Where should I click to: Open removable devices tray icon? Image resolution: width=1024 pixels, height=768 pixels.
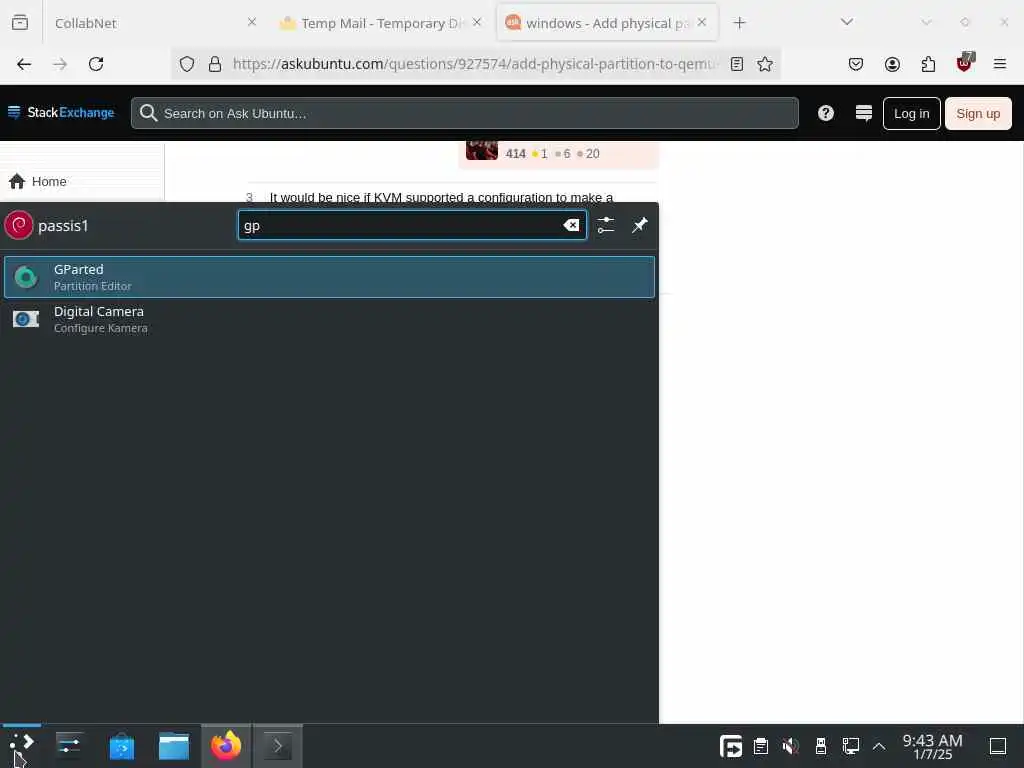[821, 746]
